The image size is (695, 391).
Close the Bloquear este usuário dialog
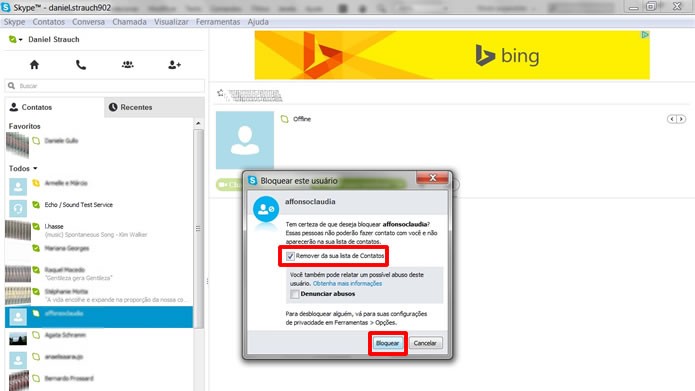click(433, 178)
